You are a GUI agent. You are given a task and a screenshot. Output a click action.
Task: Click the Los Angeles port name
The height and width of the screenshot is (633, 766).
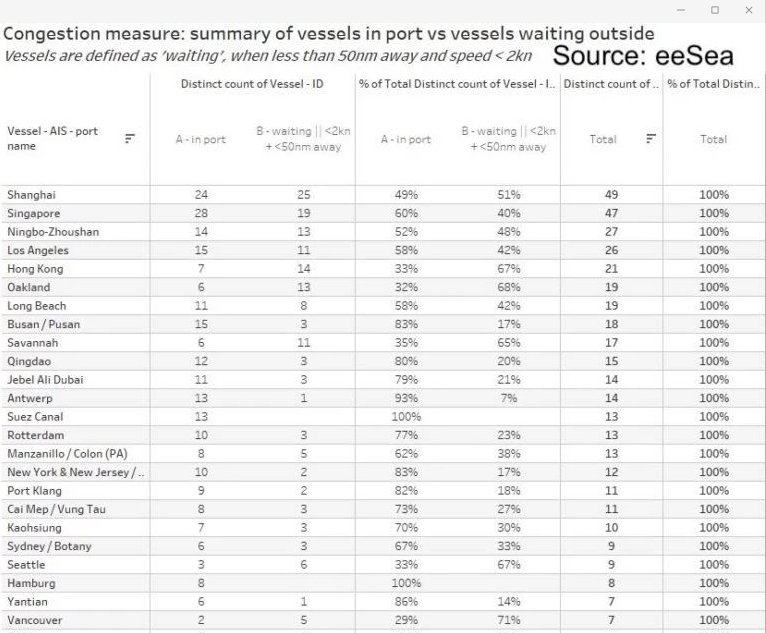[x=38, y=250]
